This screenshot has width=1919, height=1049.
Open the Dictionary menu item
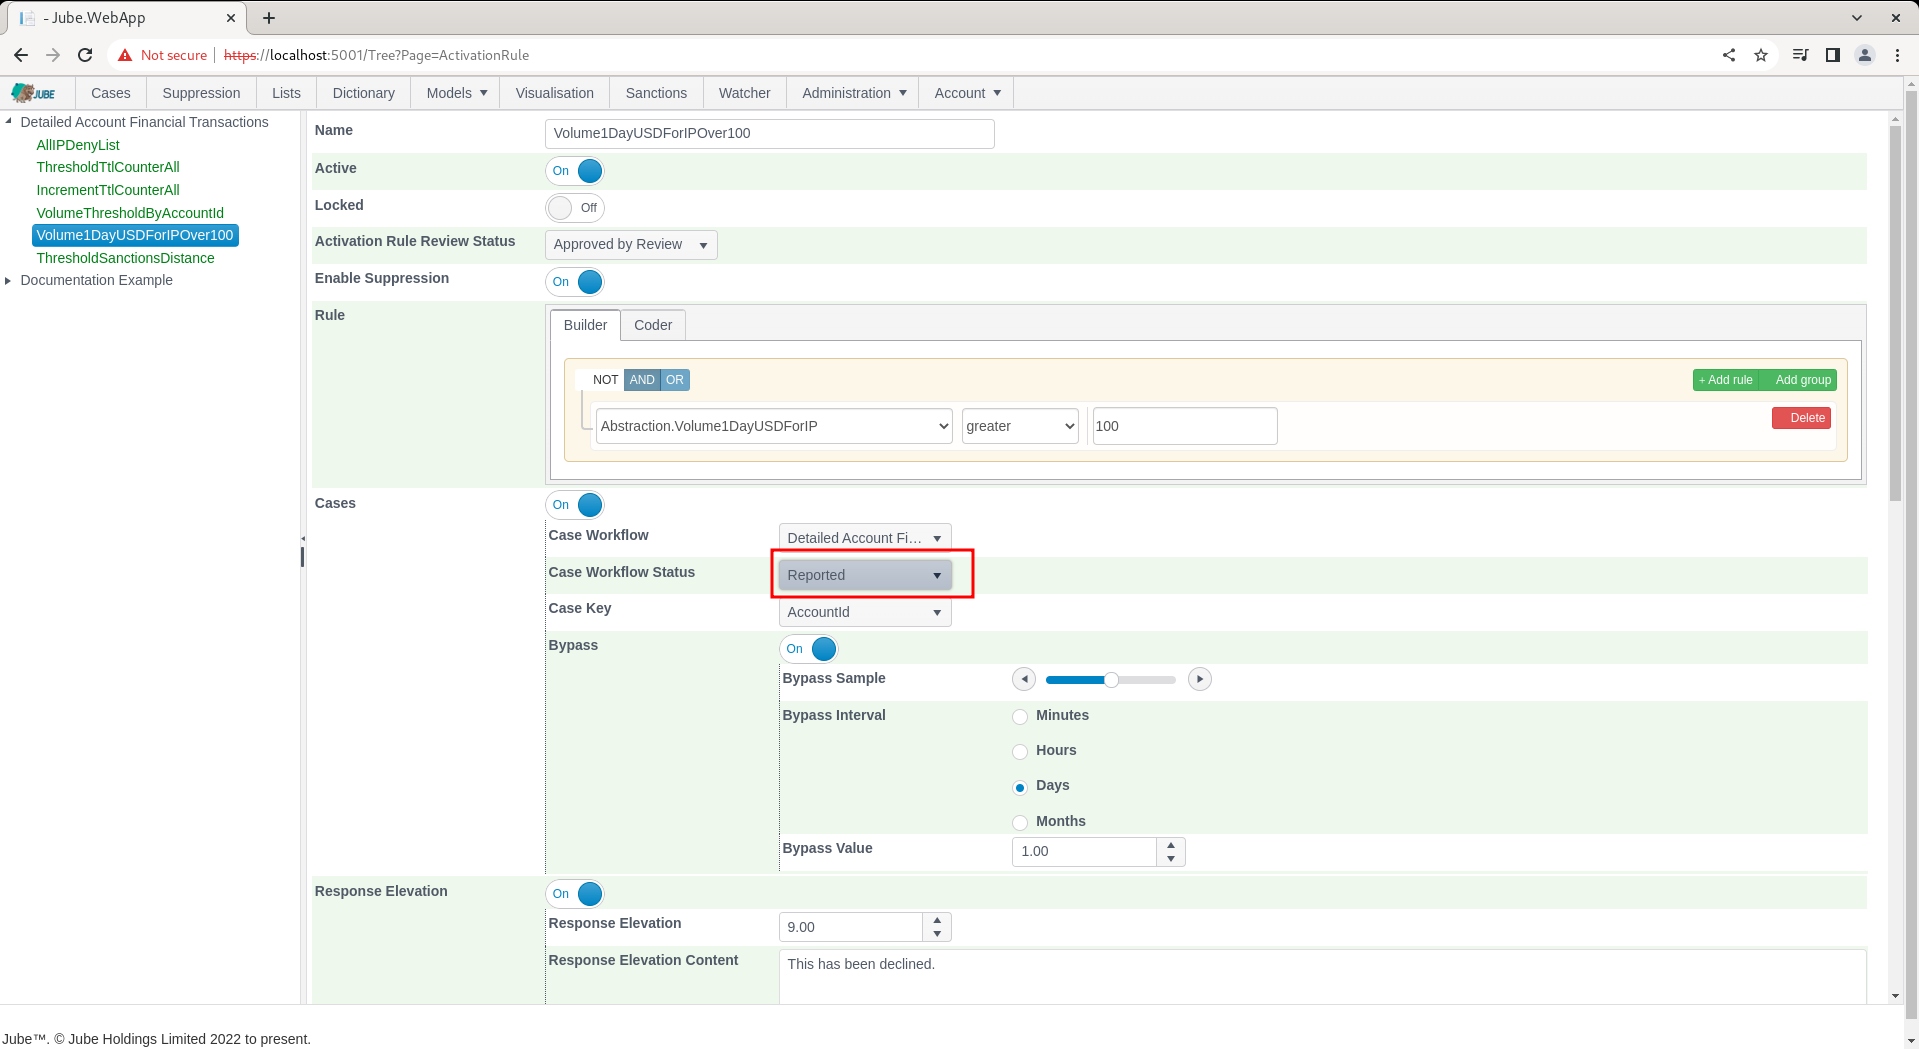click(x=363, y=93)
